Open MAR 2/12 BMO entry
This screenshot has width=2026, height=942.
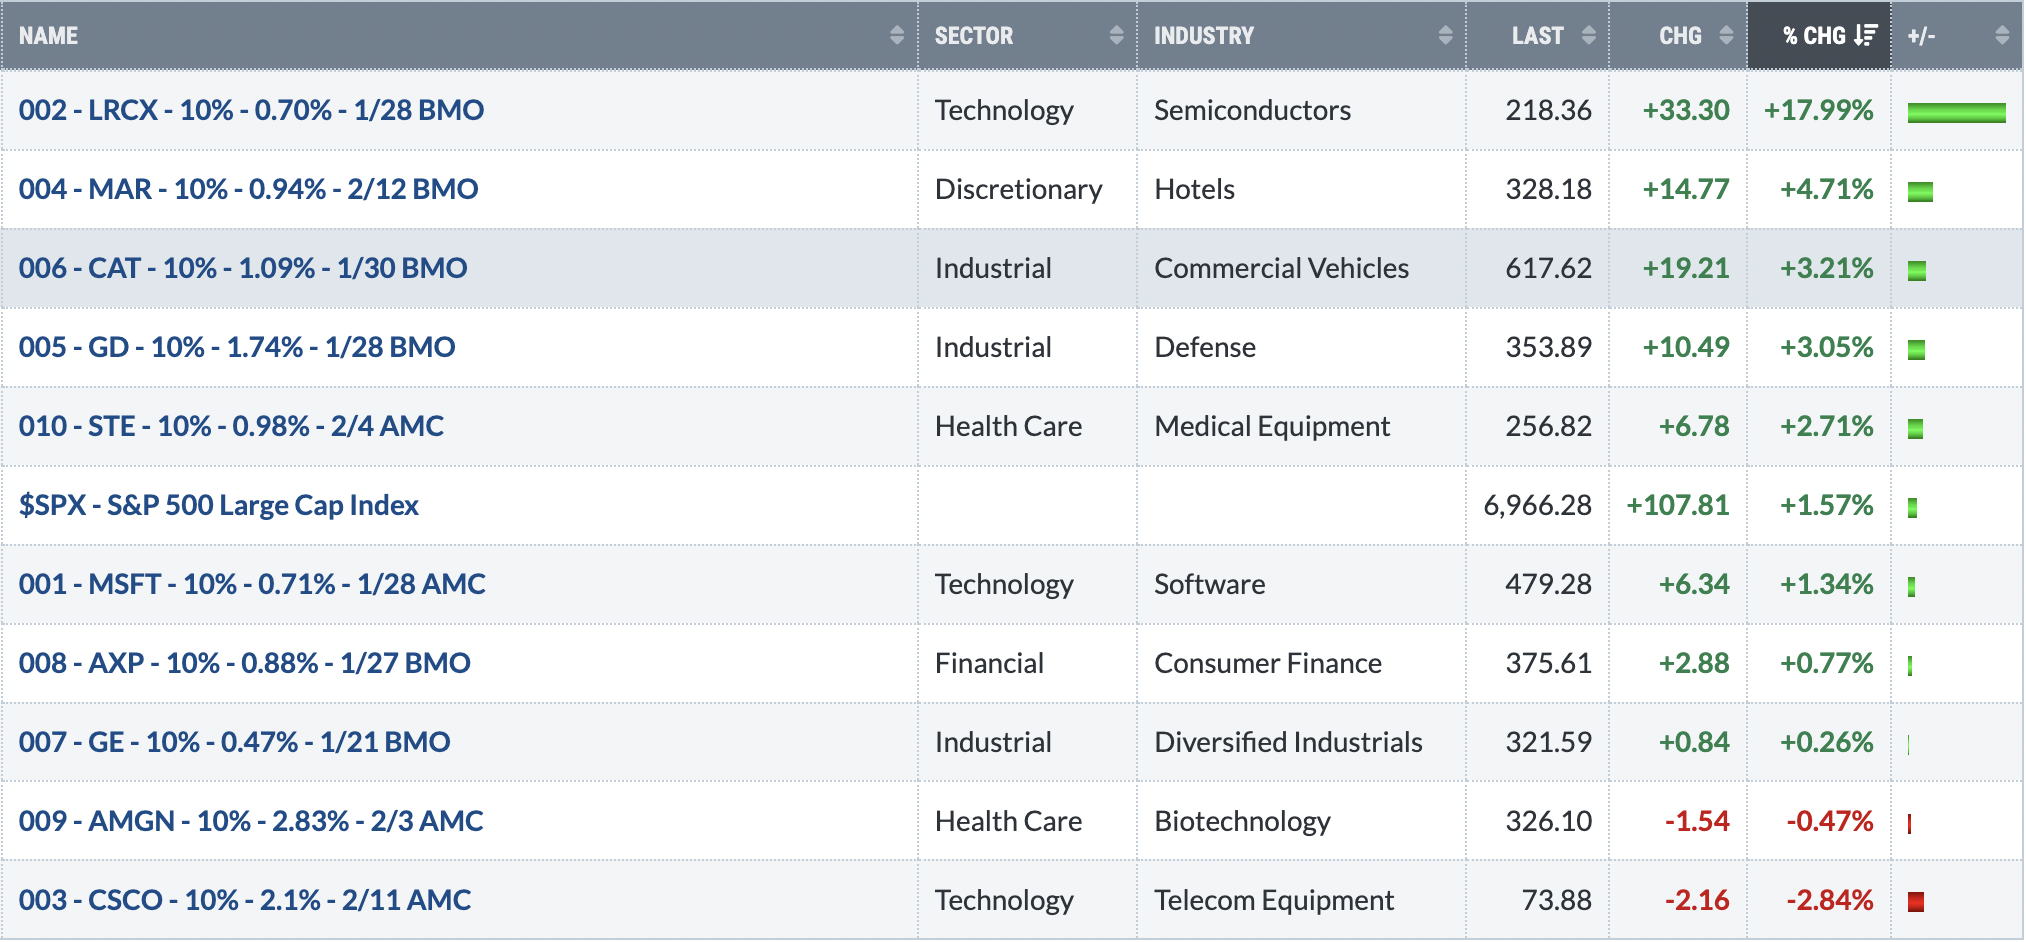click(x=248, y=189)
